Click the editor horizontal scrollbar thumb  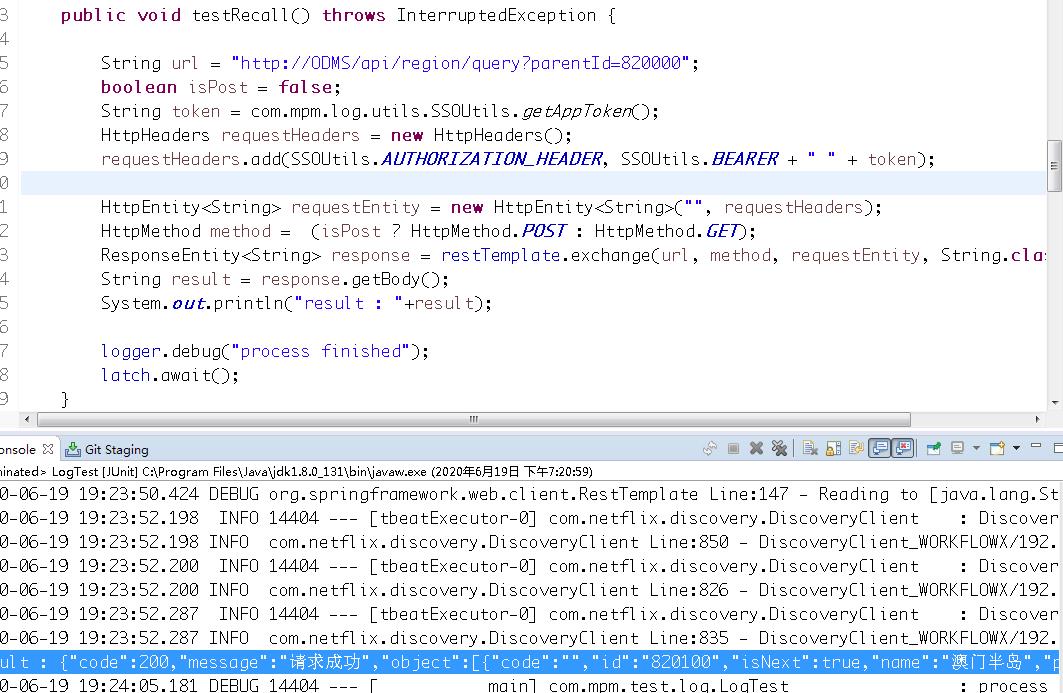point(473,419)
